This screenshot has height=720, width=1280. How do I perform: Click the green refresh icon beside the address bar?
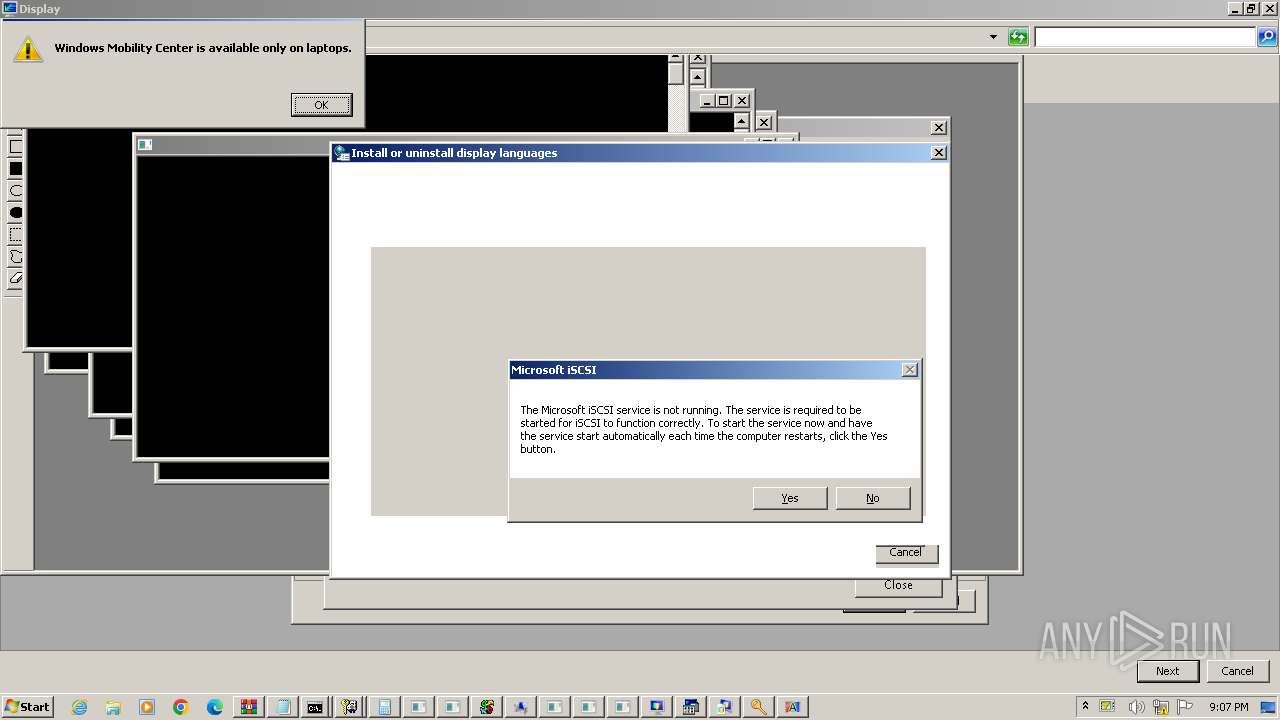(1018, 37)
